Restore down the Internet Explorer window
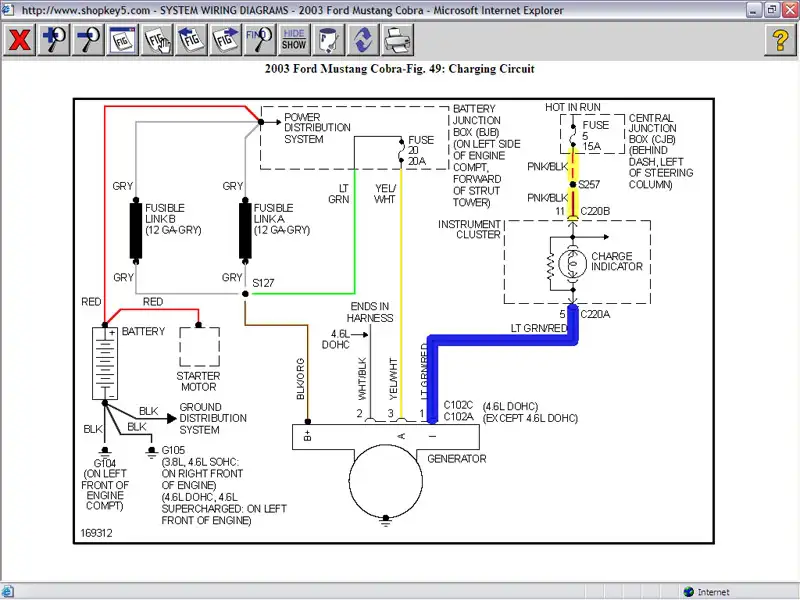Viewport: 800px width, 600px height. coord(771,10)
